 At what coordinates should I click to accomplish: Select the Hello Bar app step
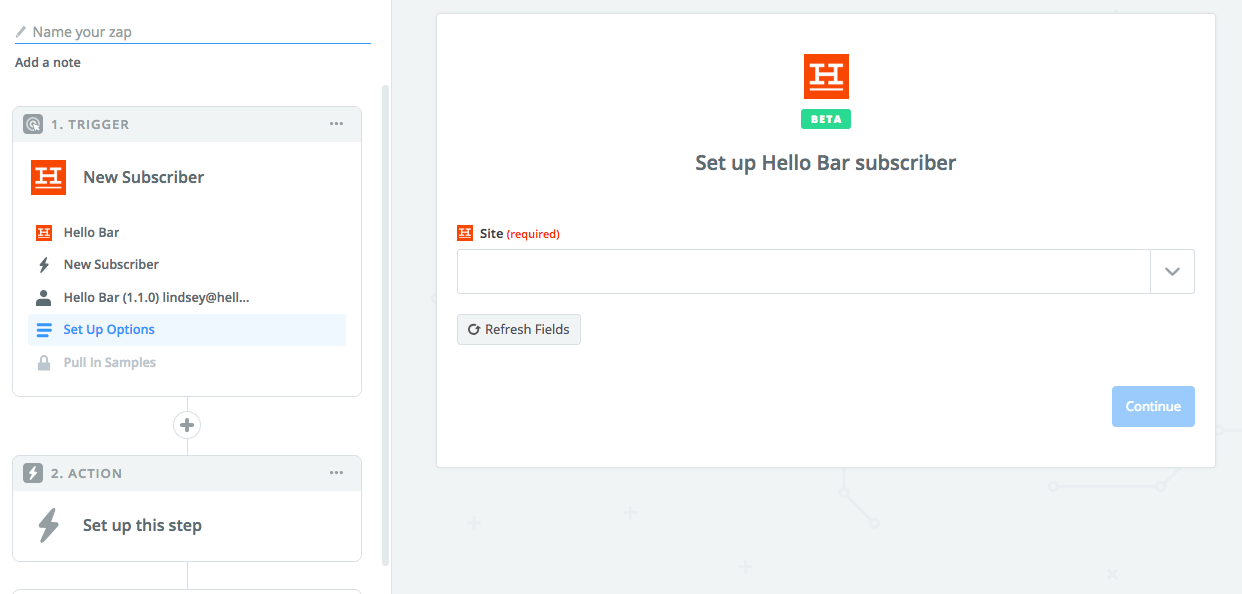pyautogui.click(x=91, y=233)
